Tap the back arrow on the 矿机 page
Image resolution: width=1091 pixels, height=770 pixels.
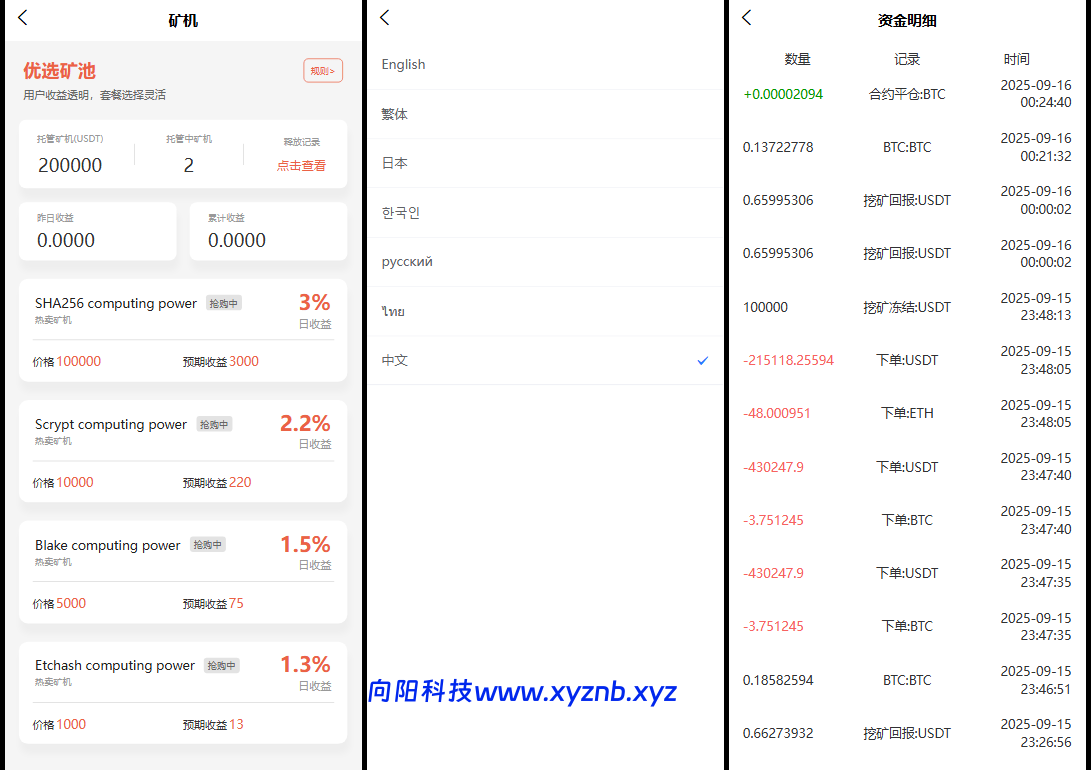tap(22, 18)
